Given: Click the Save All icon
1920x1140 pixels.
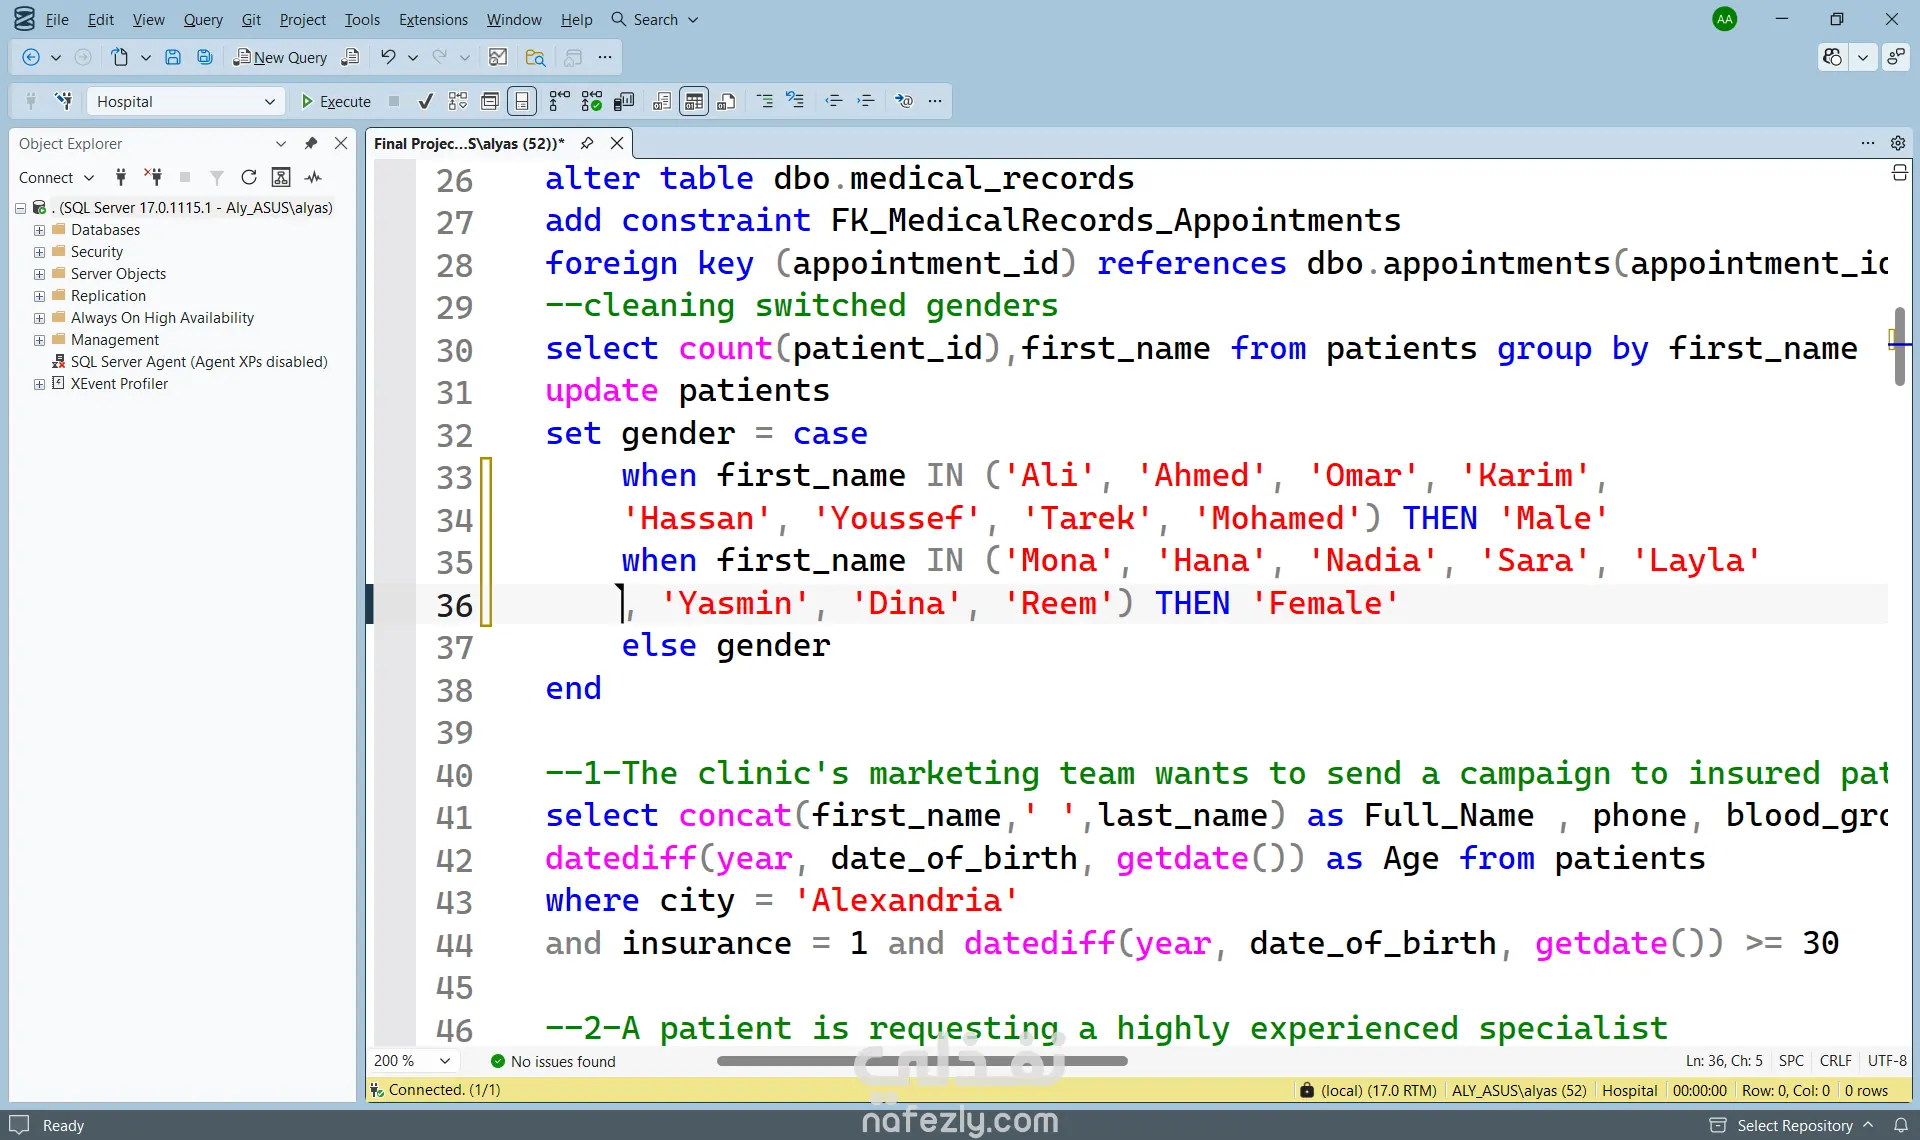Looking at the screenshot, I should (x=205, y=57).
